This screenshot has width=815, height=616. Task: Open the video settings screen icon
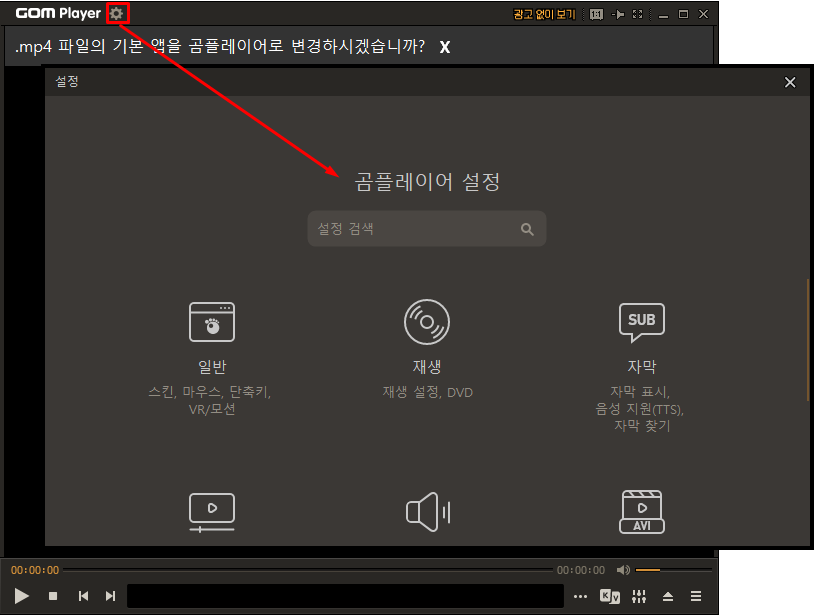click(212, 513)
